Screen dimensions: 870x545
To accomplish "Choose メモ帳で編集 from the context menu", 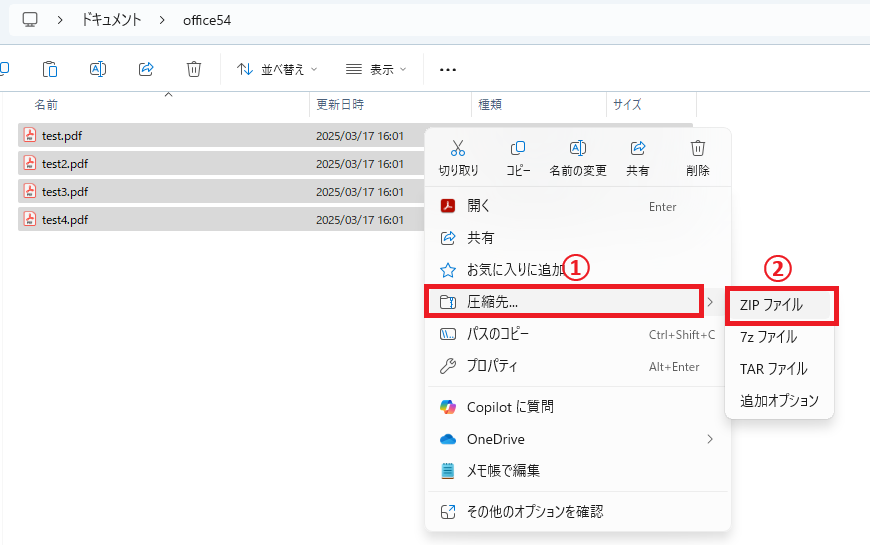I will point(578,471).
